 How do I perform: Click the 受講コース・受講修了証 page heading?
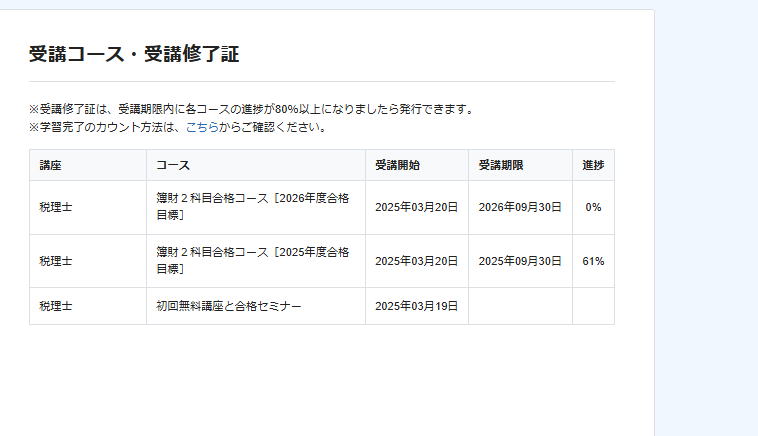point(134,54)
